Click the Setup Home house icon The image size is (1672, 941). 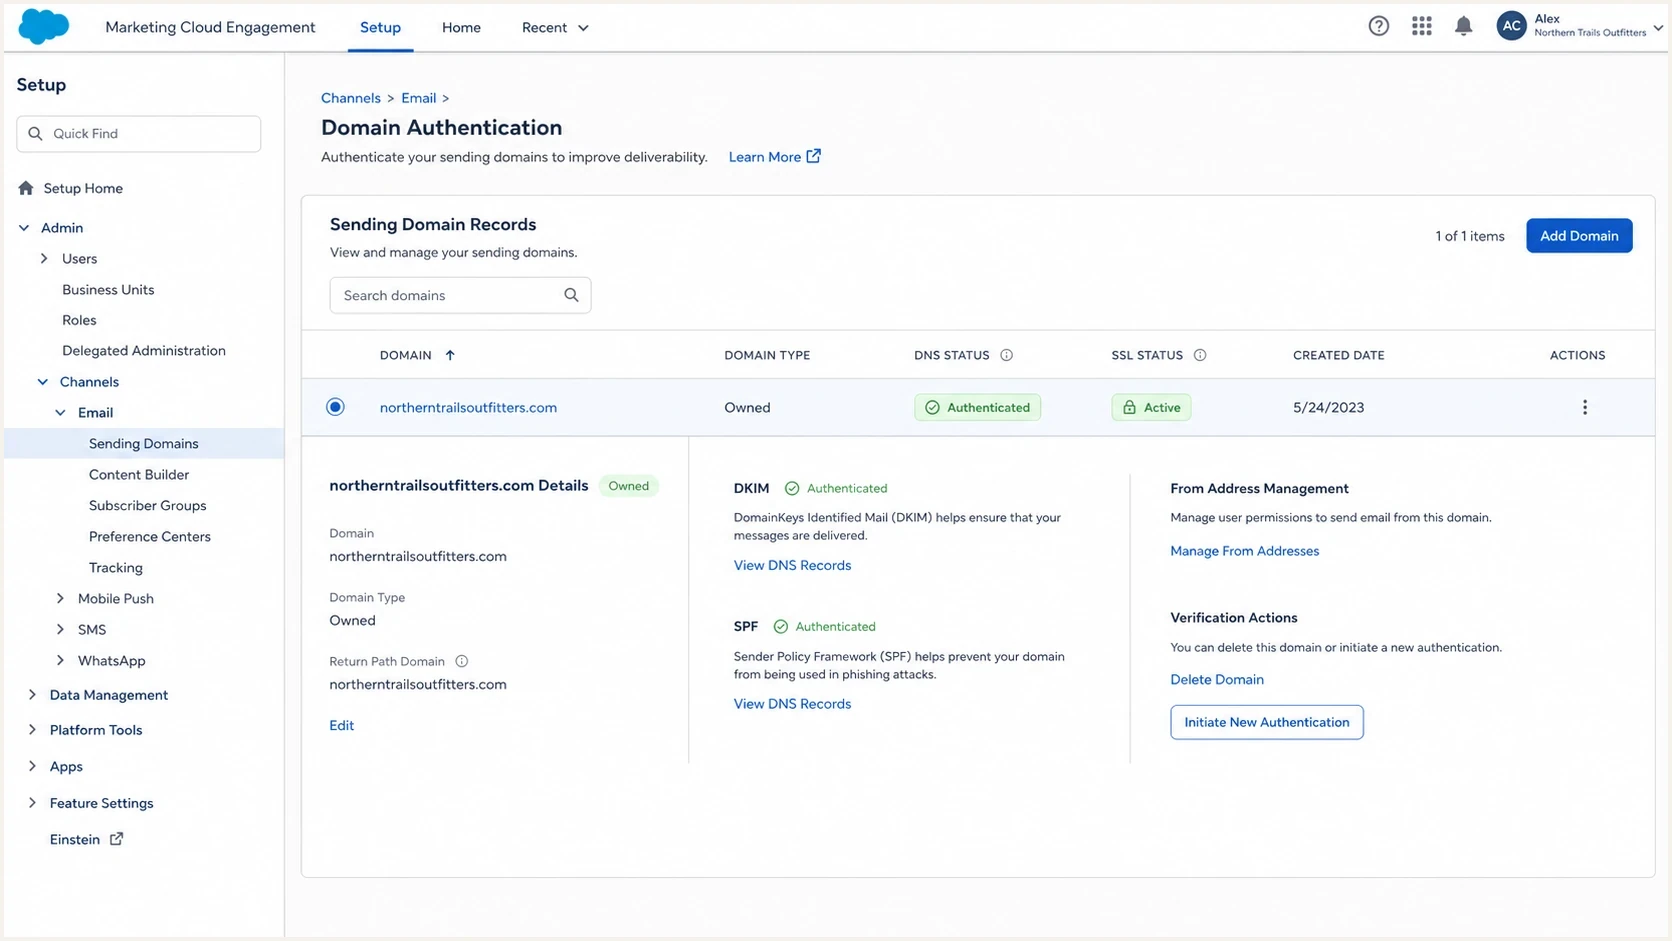26,188
